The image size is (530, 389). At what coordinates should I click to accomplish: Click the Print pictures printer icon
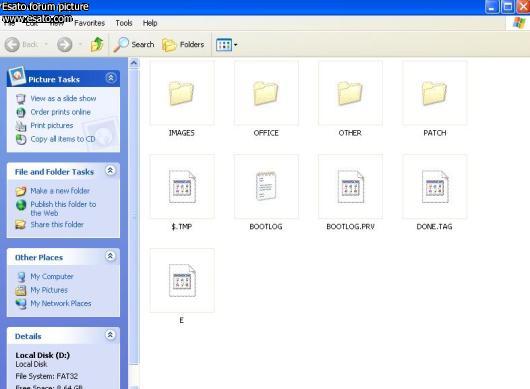point(21,126)
